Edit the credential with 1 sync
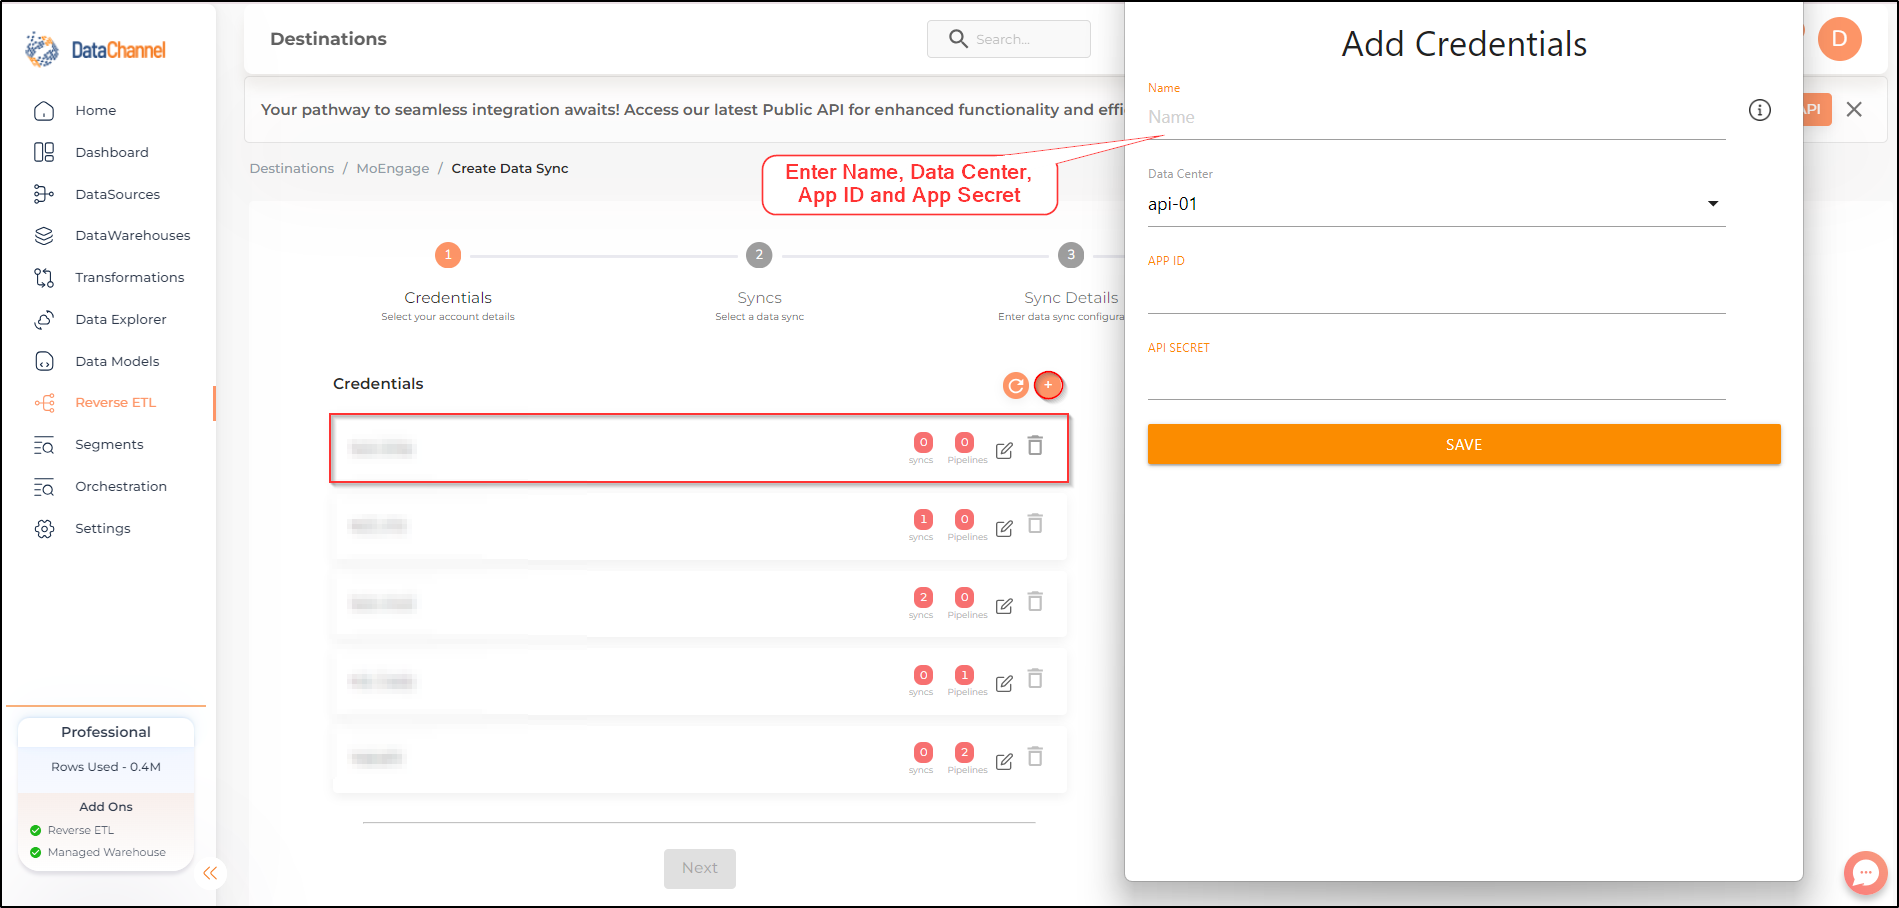The width and height of the screenshot is (1899, 908). click(x=1004, y=528)
